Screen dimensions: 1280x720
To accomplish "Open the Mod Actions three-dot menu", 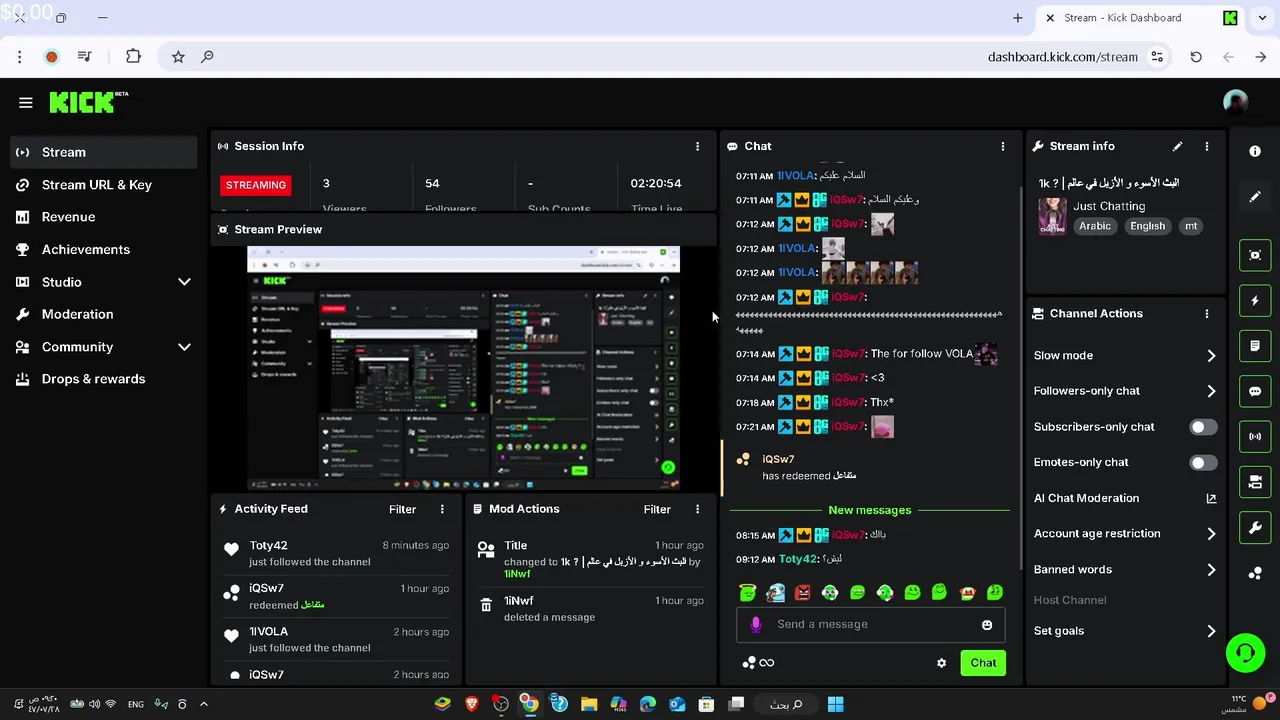I will [x=698, y=509].
